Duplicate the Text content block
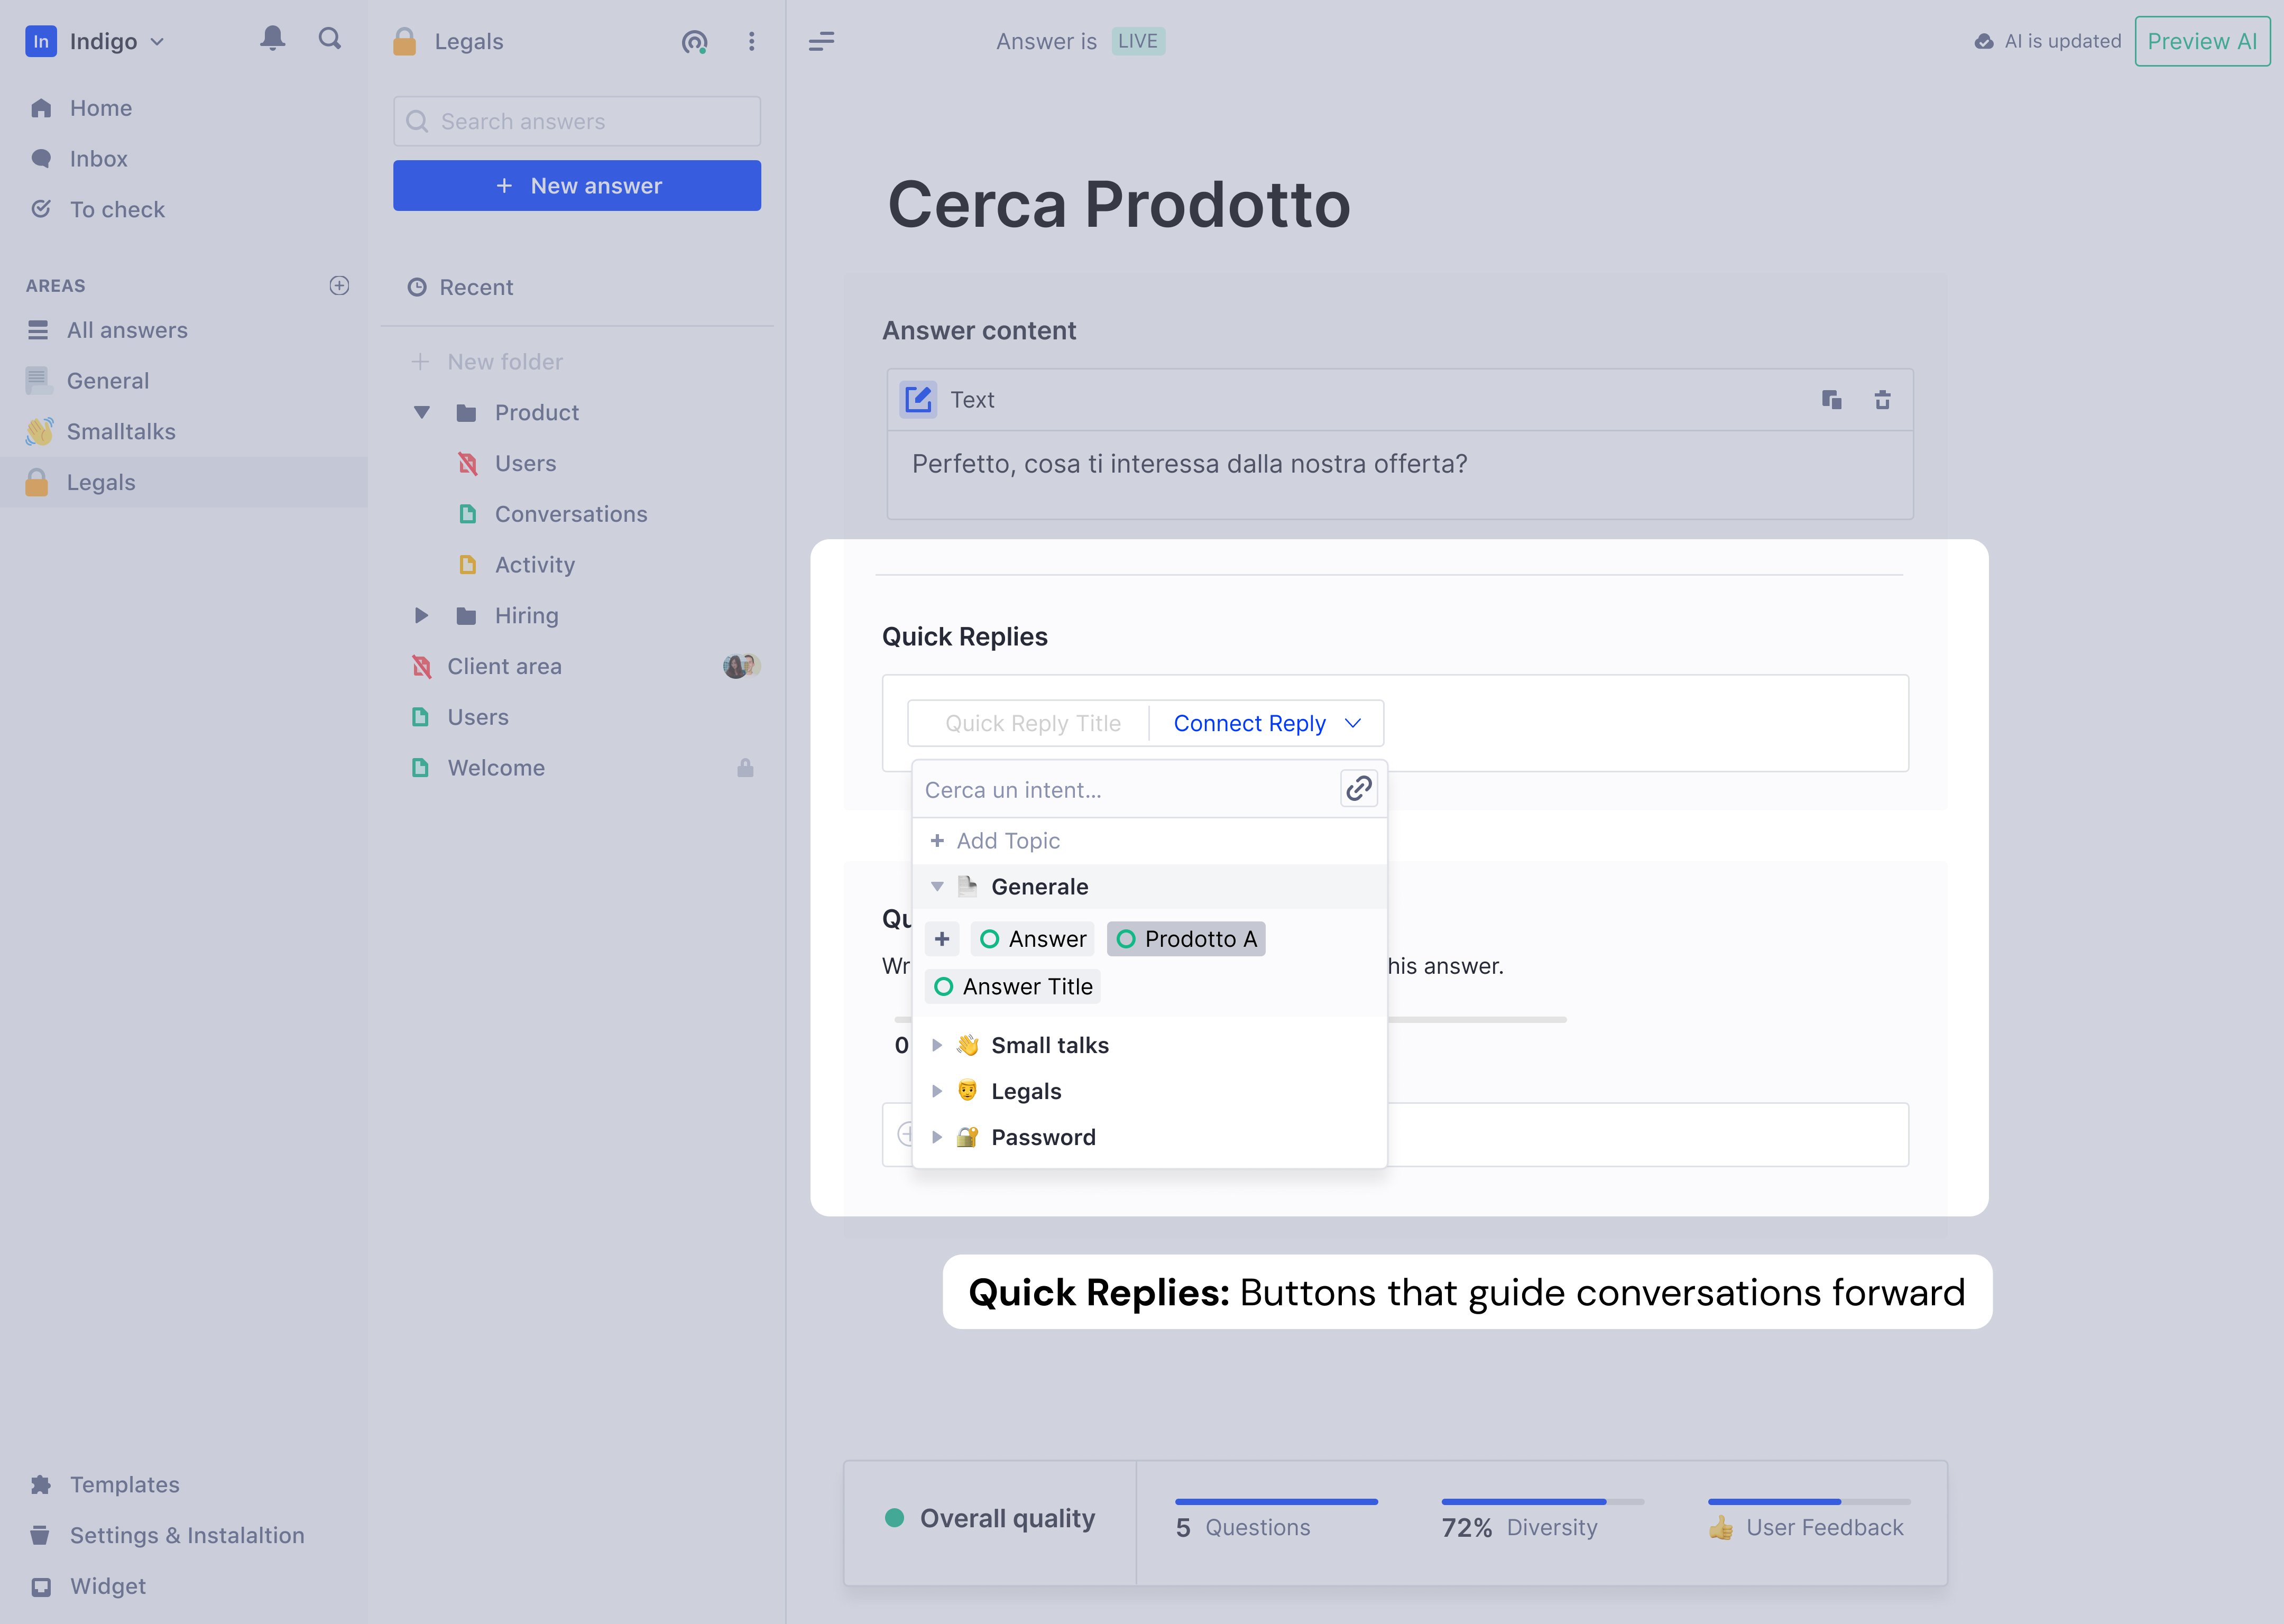Viewport: 2284px width, 1624px height. (x=1831, y=400)
